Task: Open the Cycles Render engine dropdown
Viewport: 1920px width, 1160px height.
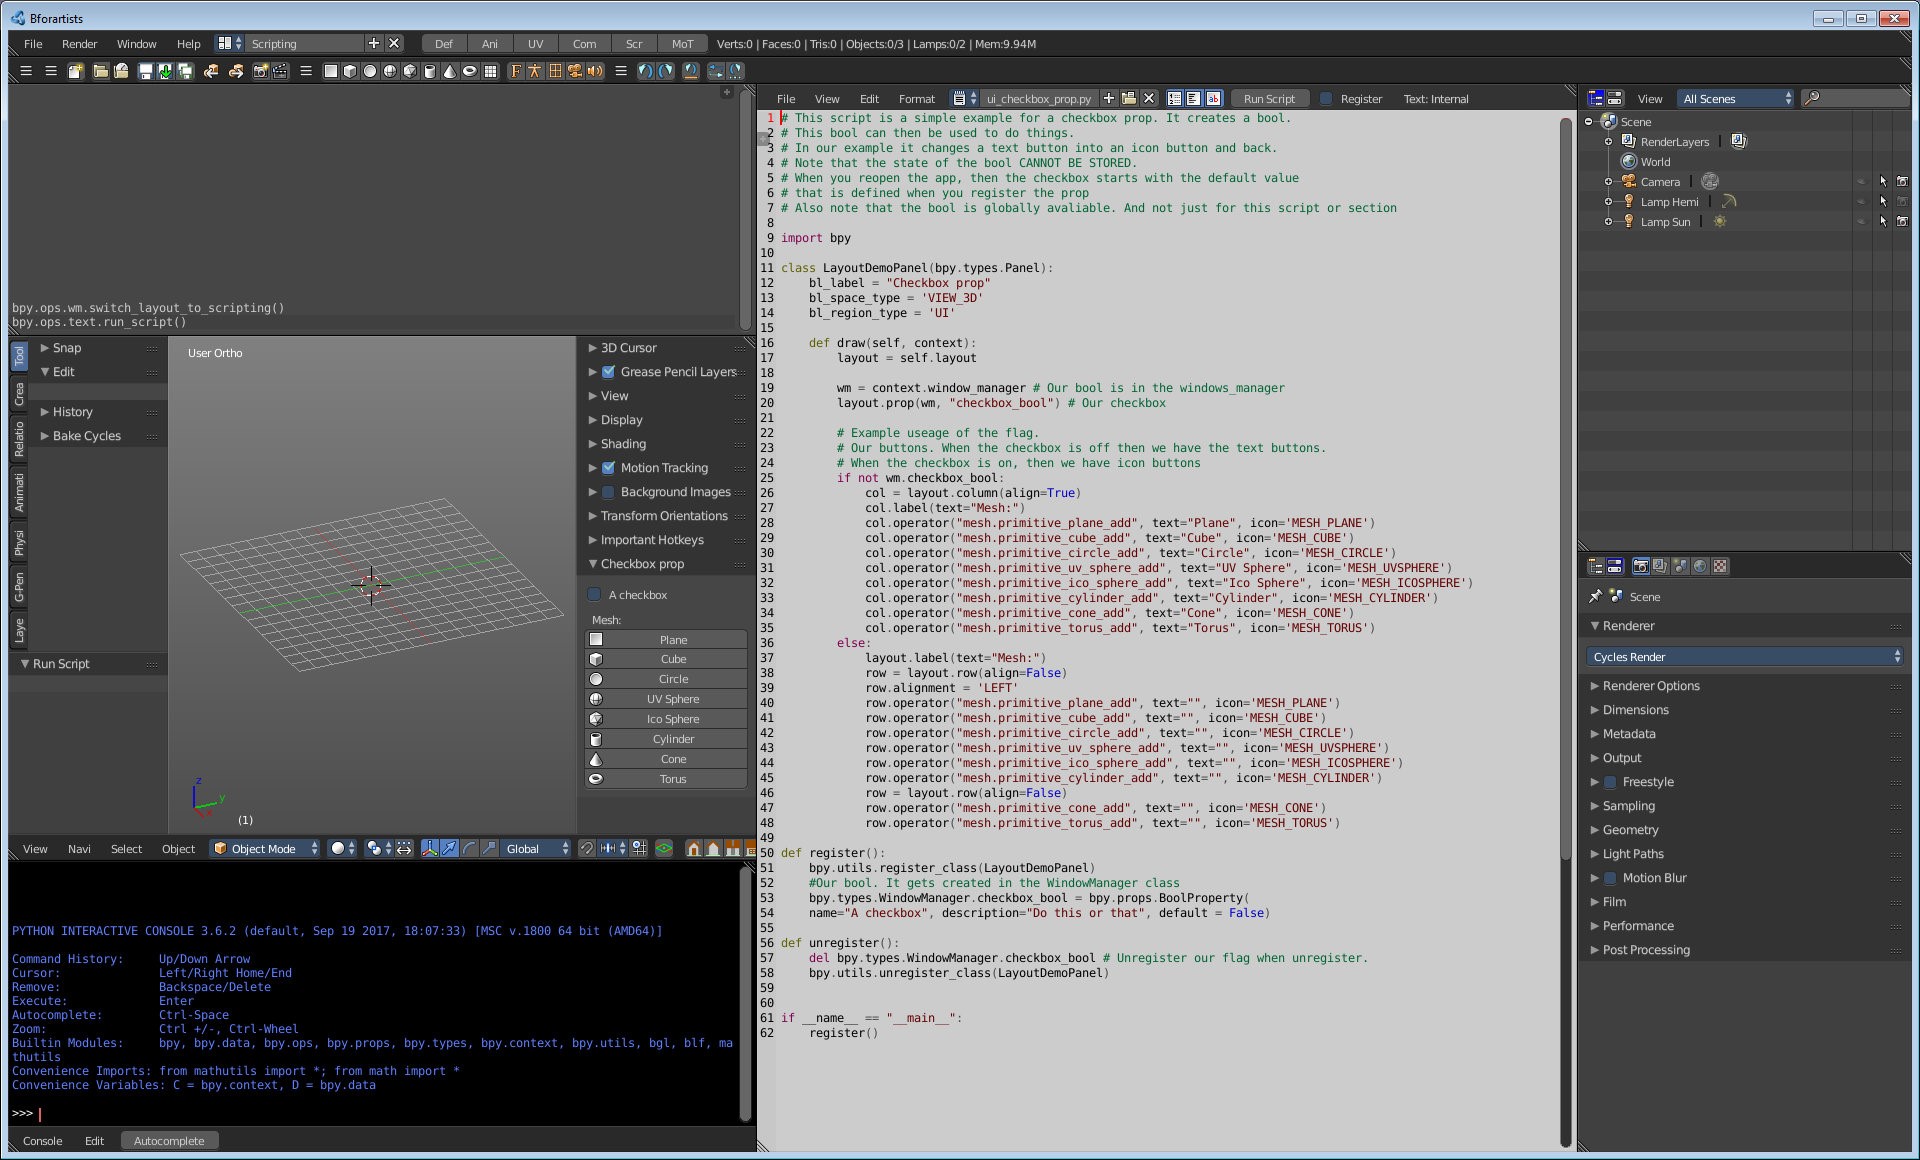Action: click(1745, 657)
